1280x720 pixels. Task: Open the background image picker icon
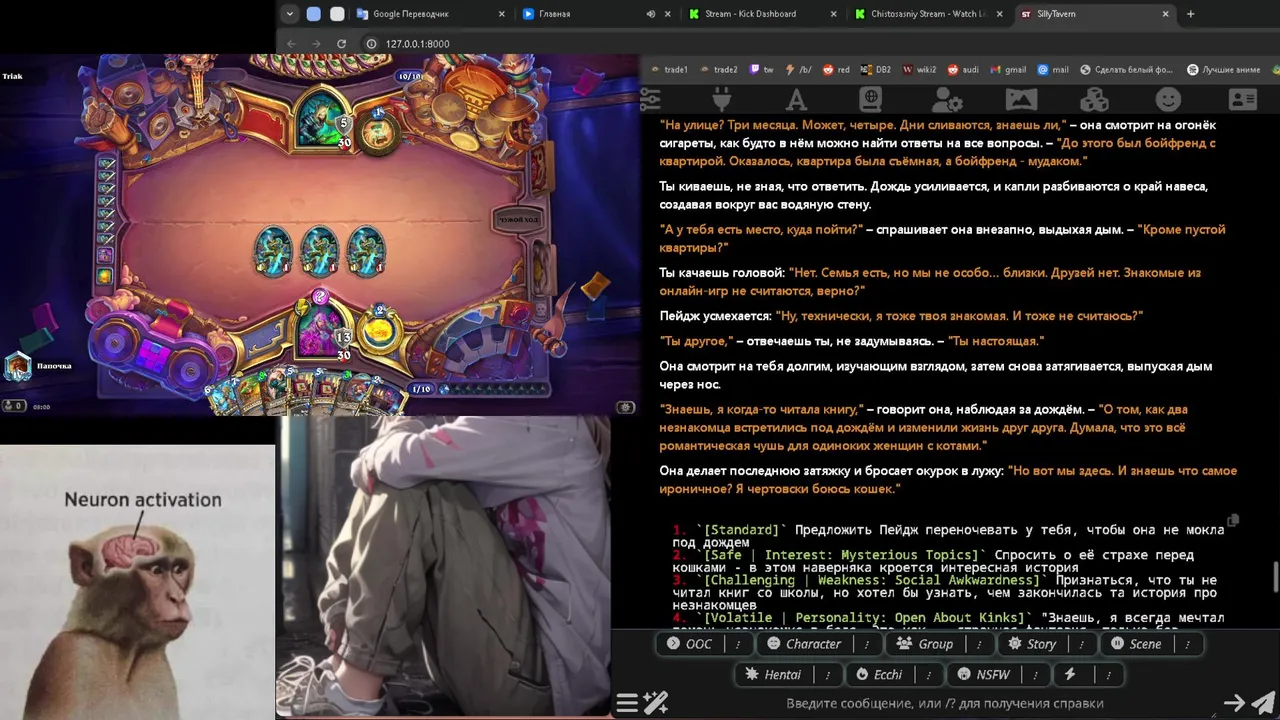pos(1021,99)
